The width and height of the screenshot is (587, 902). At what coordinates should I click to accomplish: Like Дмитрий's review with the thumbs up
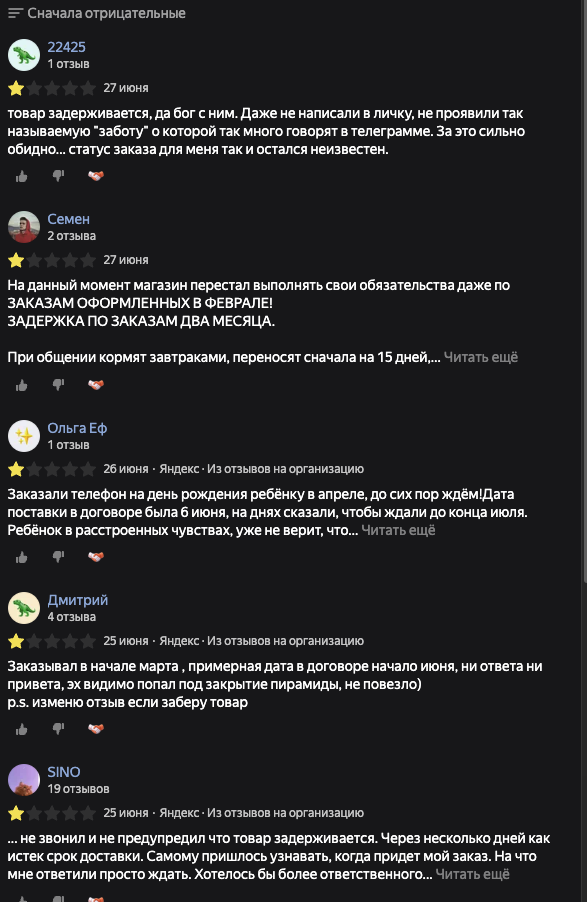pyautogui.click(x=22, y=729)
